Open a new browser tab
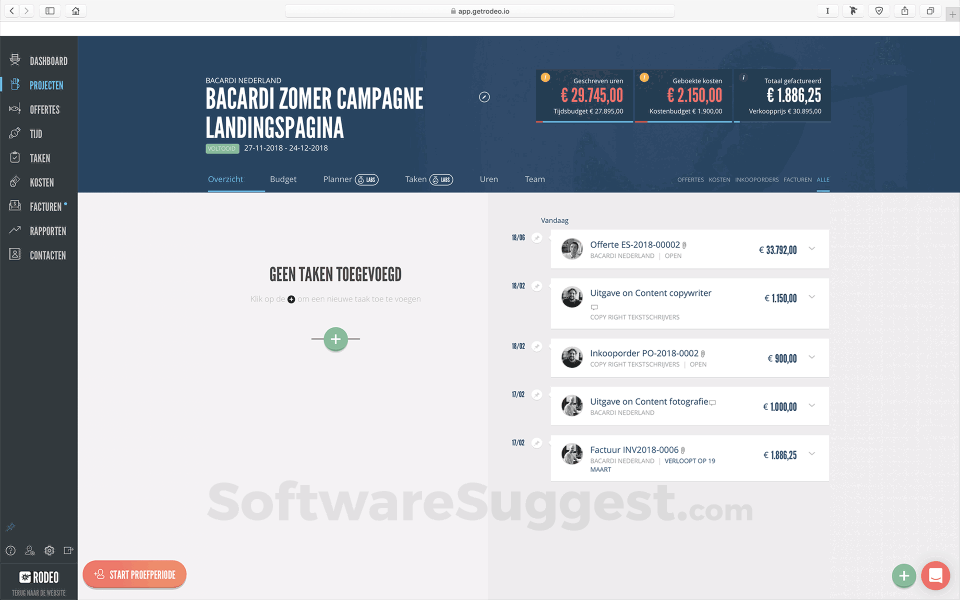The height and width of the screenshot is (600, 960). click(x=953, y=15)
